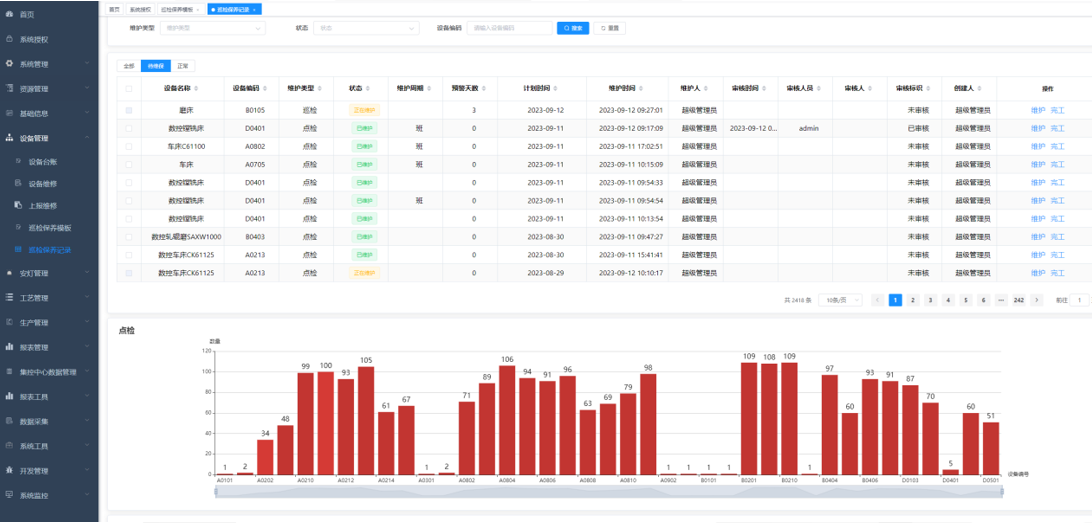
Task: Click the 系统授权 lock icon in sidebar
Action: [10, 40]
